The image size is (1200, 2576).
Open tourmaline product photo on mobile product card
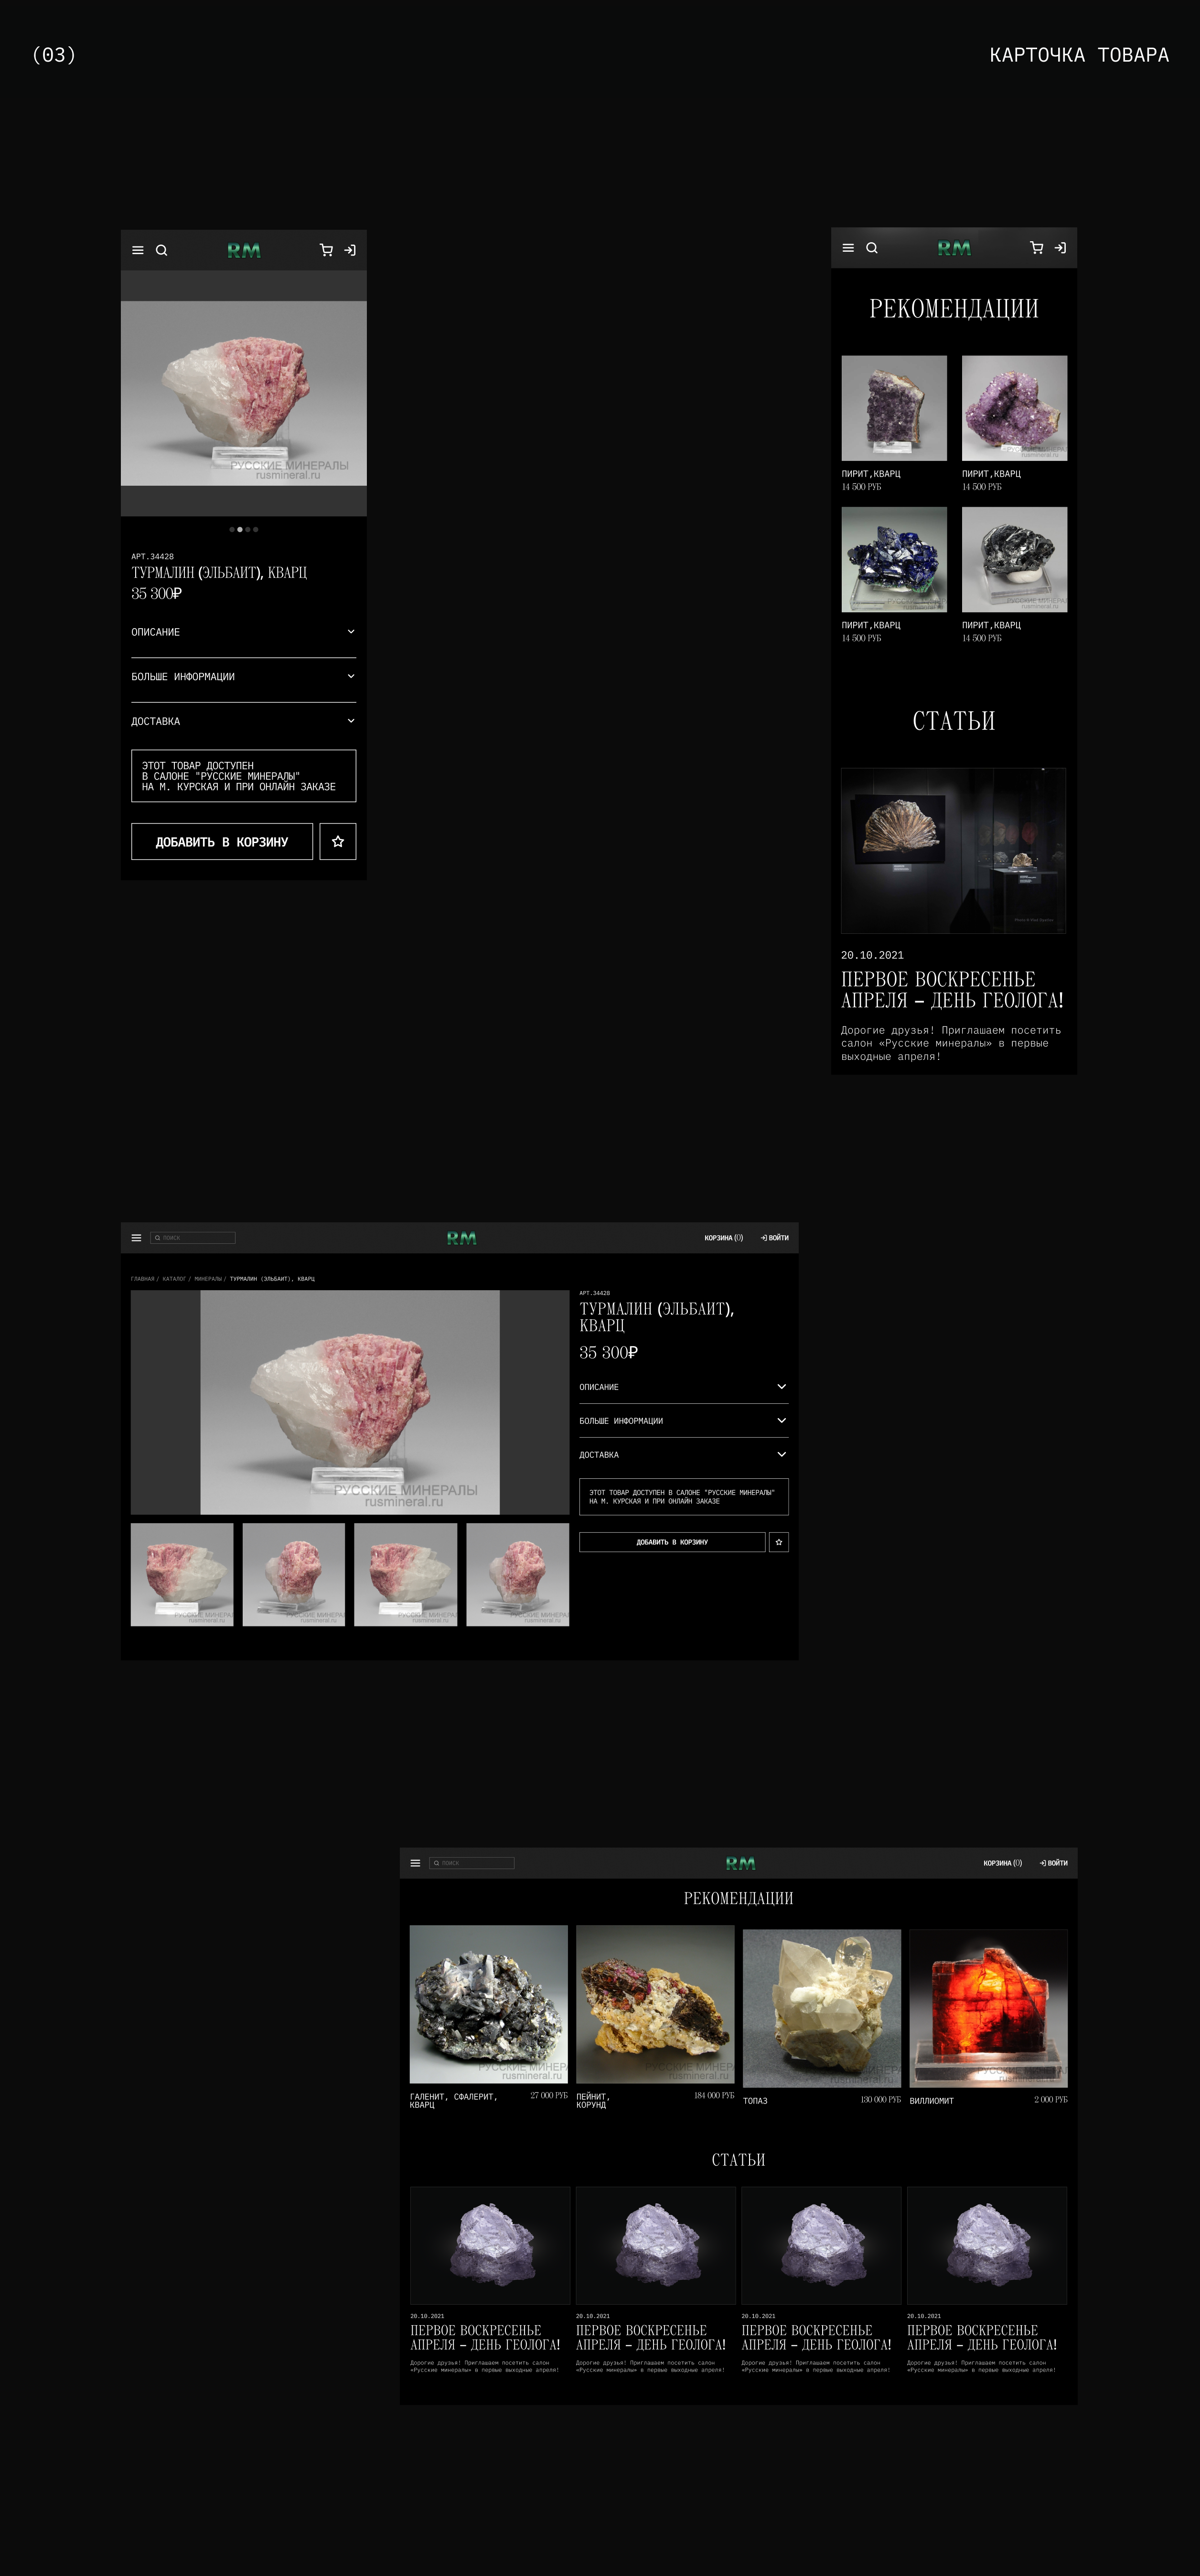[x=243, y=393]
